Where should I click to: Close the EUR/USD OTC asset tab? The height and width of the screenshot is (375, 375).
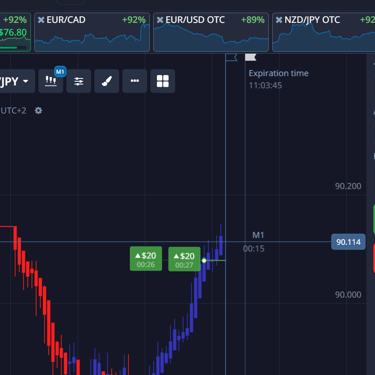tap(160, 20)
